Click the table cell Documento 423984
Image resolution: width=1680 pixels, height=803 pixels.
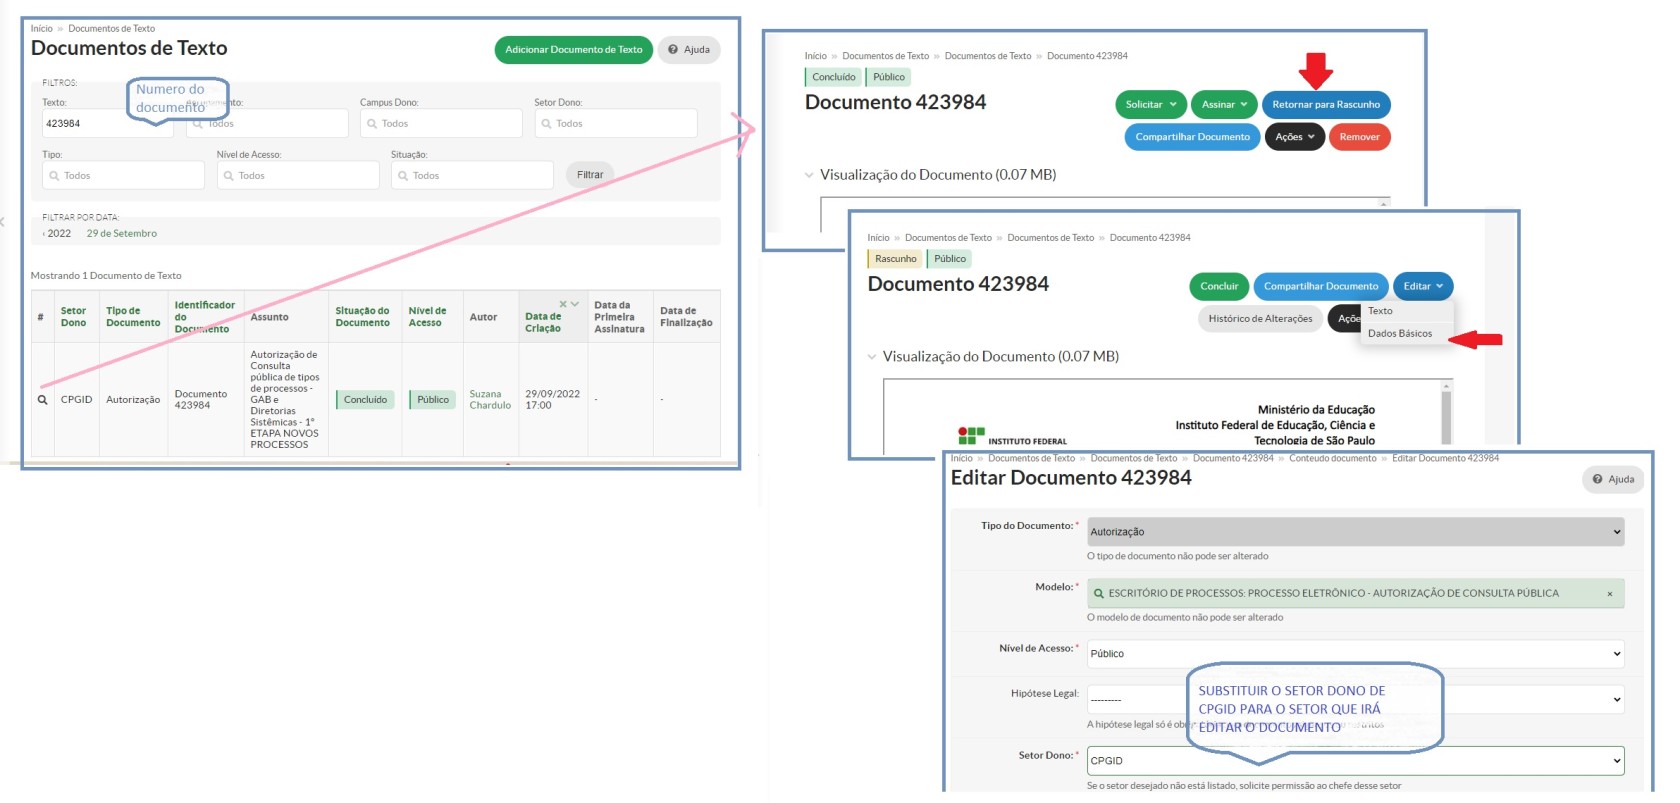pos(200,400)
